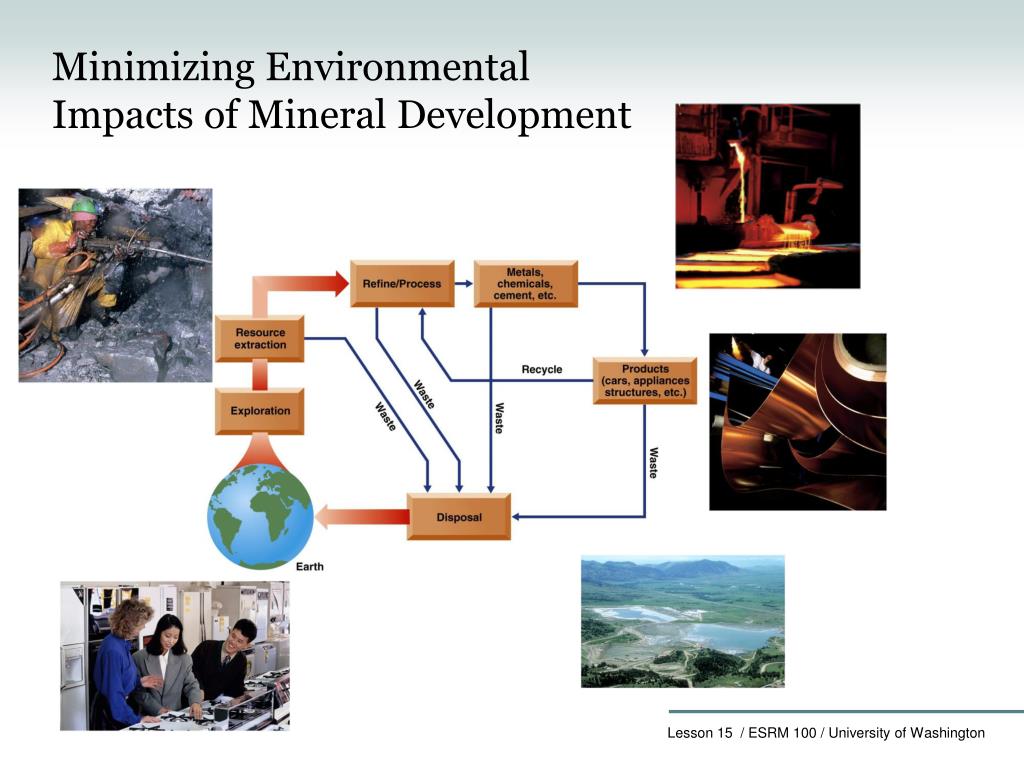1024x768 pixels.
Task: Click the copper sheets photo
Action: click(797, 422)
